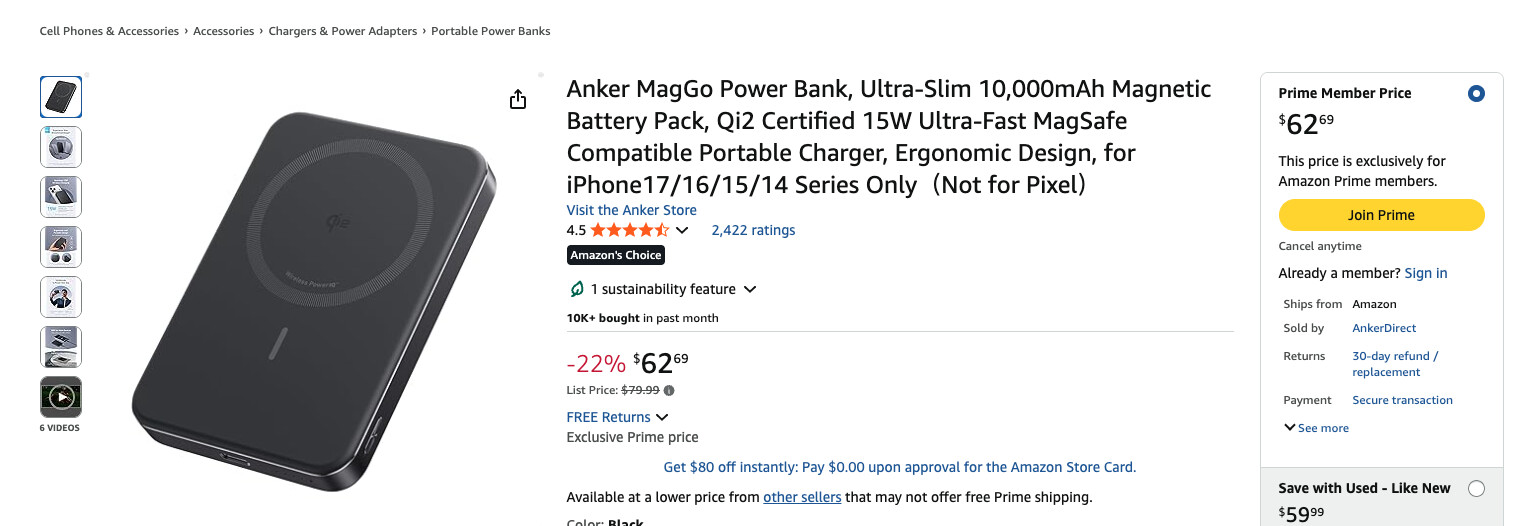Click the sustainability leaf icon
This screenshot has height=526, width=1523.
[576, 289]
